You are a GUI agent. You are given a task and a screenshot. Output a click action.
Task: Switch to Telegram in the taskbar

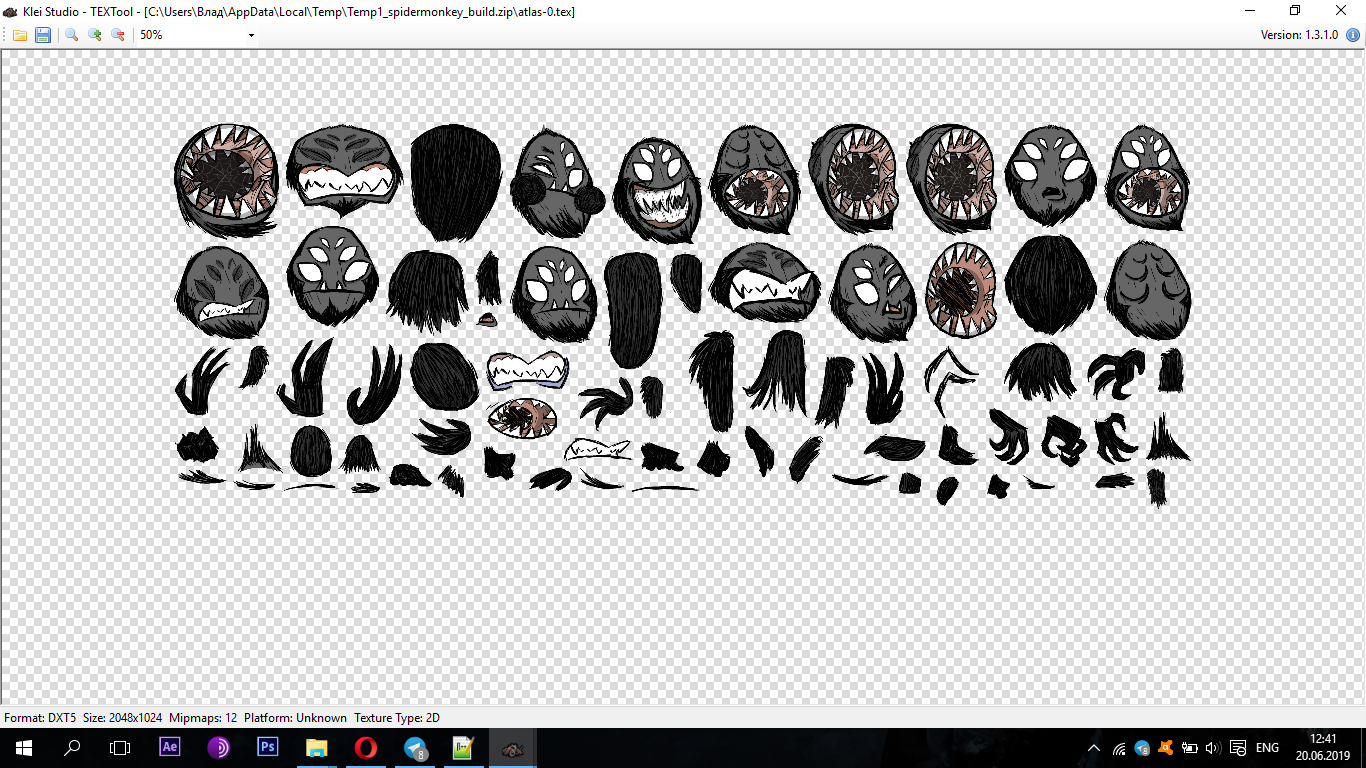click(415, 747)
